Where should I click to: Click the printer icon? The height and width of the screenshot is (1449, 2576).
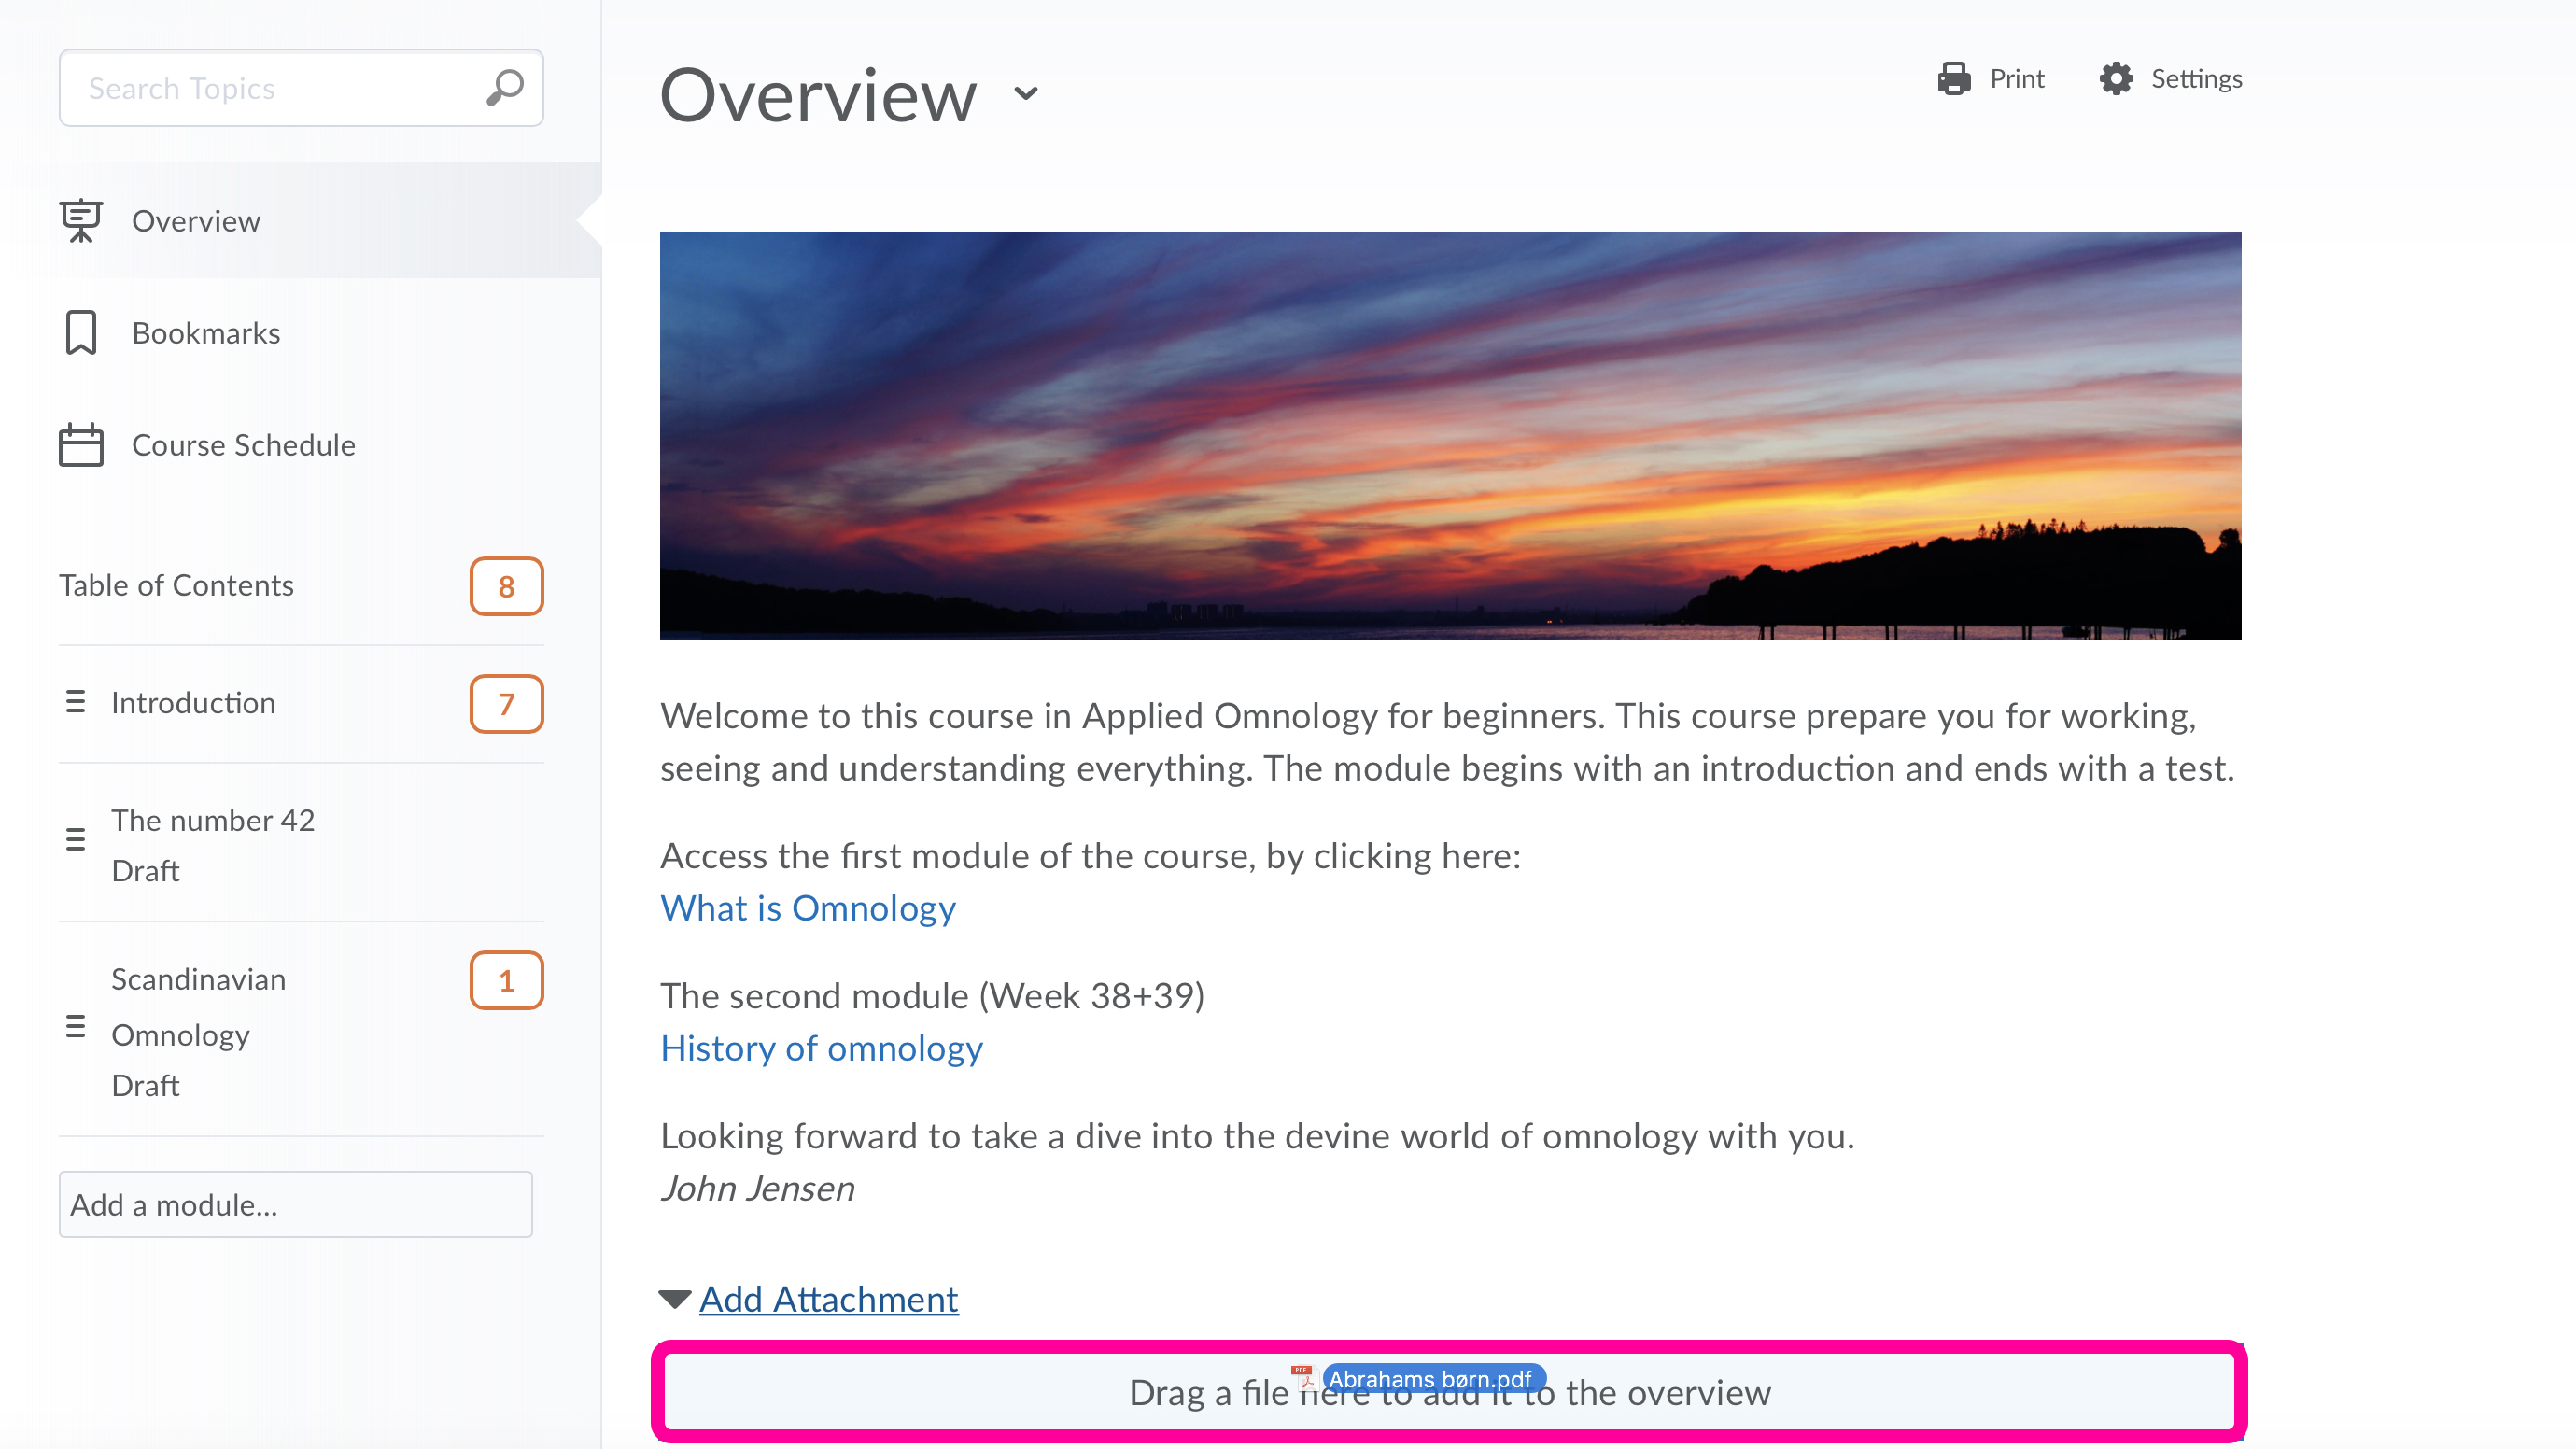point(1953,78)
